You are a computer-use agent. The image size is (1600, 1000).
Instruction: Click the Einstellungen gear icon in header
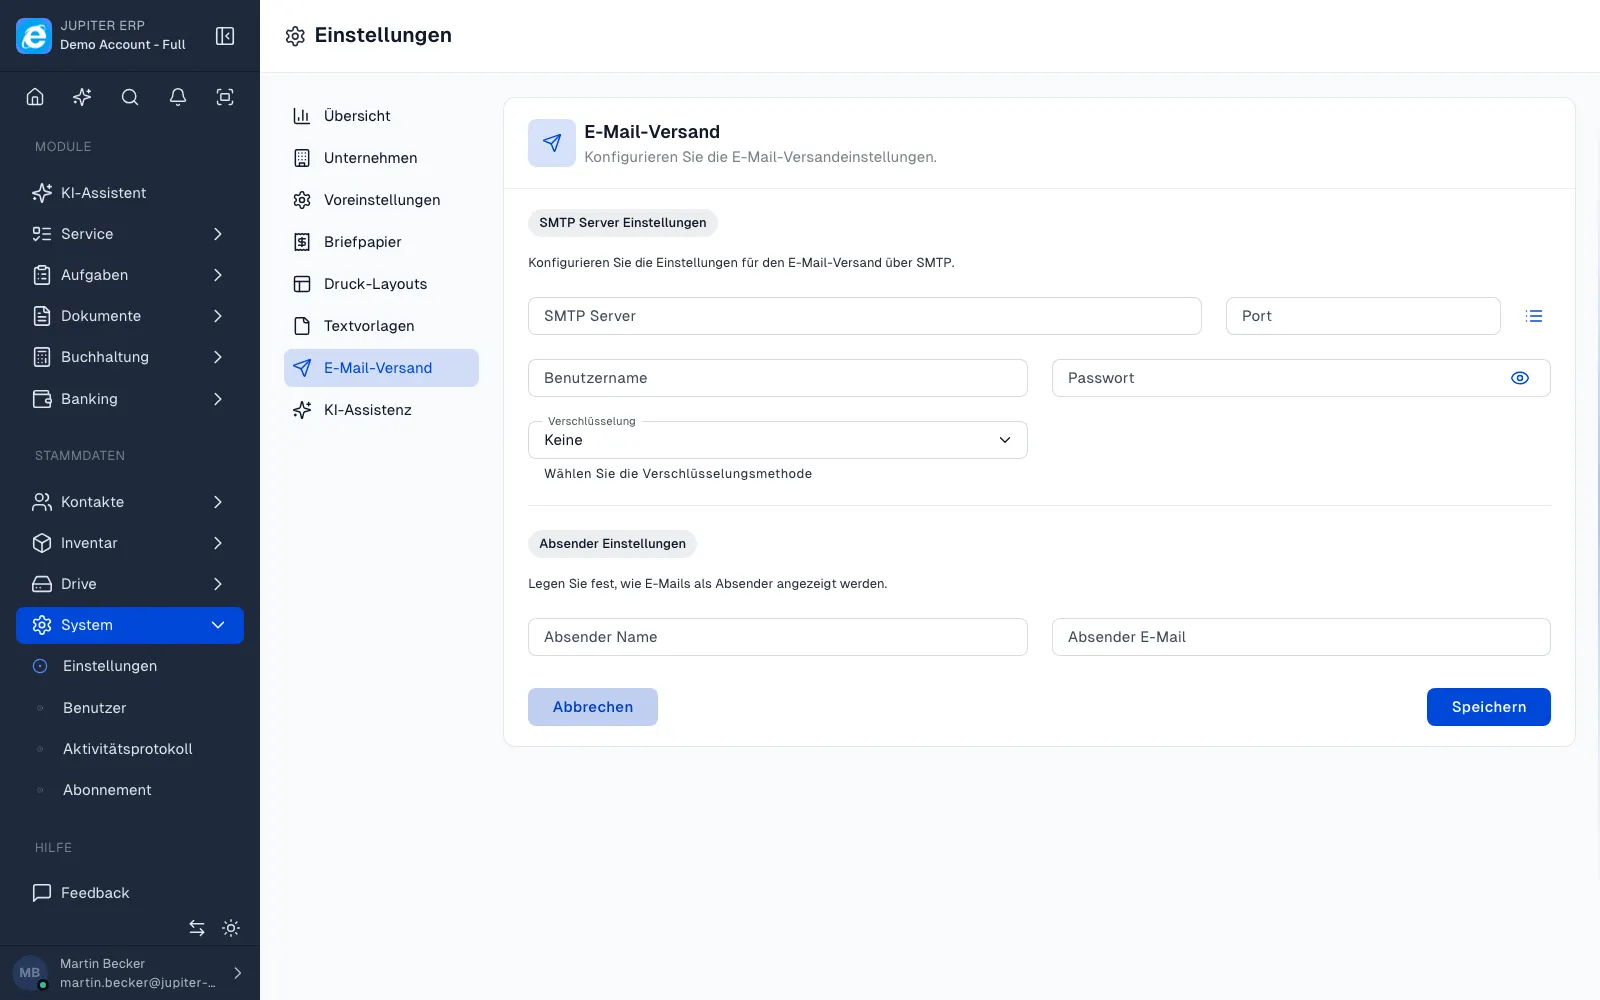tap(295, 36)
